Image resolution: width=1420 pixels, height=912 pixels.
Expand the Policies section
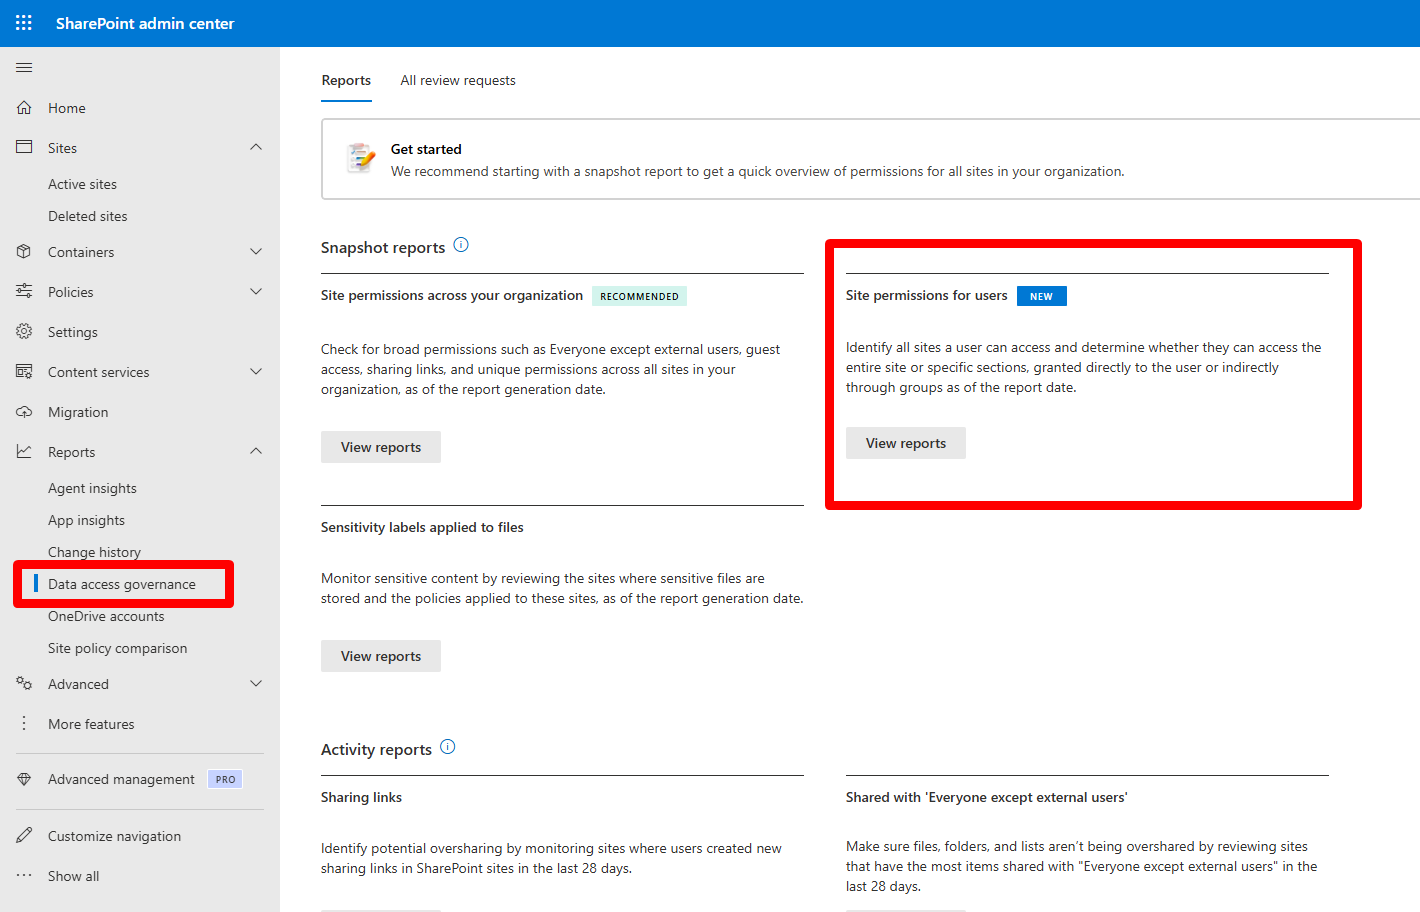(256, 291)
